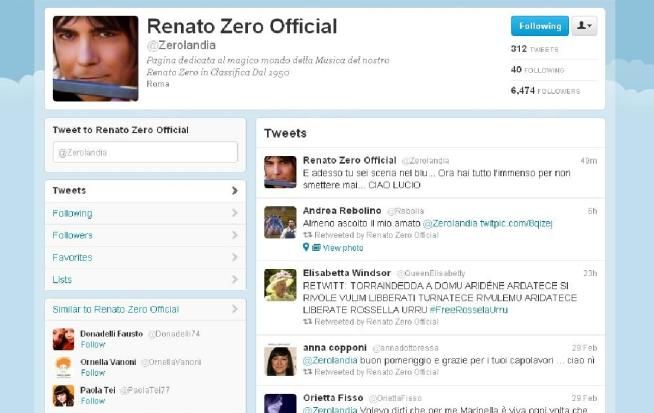654x413 pixels.
Task: Click the chevron arrow on the Lists row
Action: 235,280
